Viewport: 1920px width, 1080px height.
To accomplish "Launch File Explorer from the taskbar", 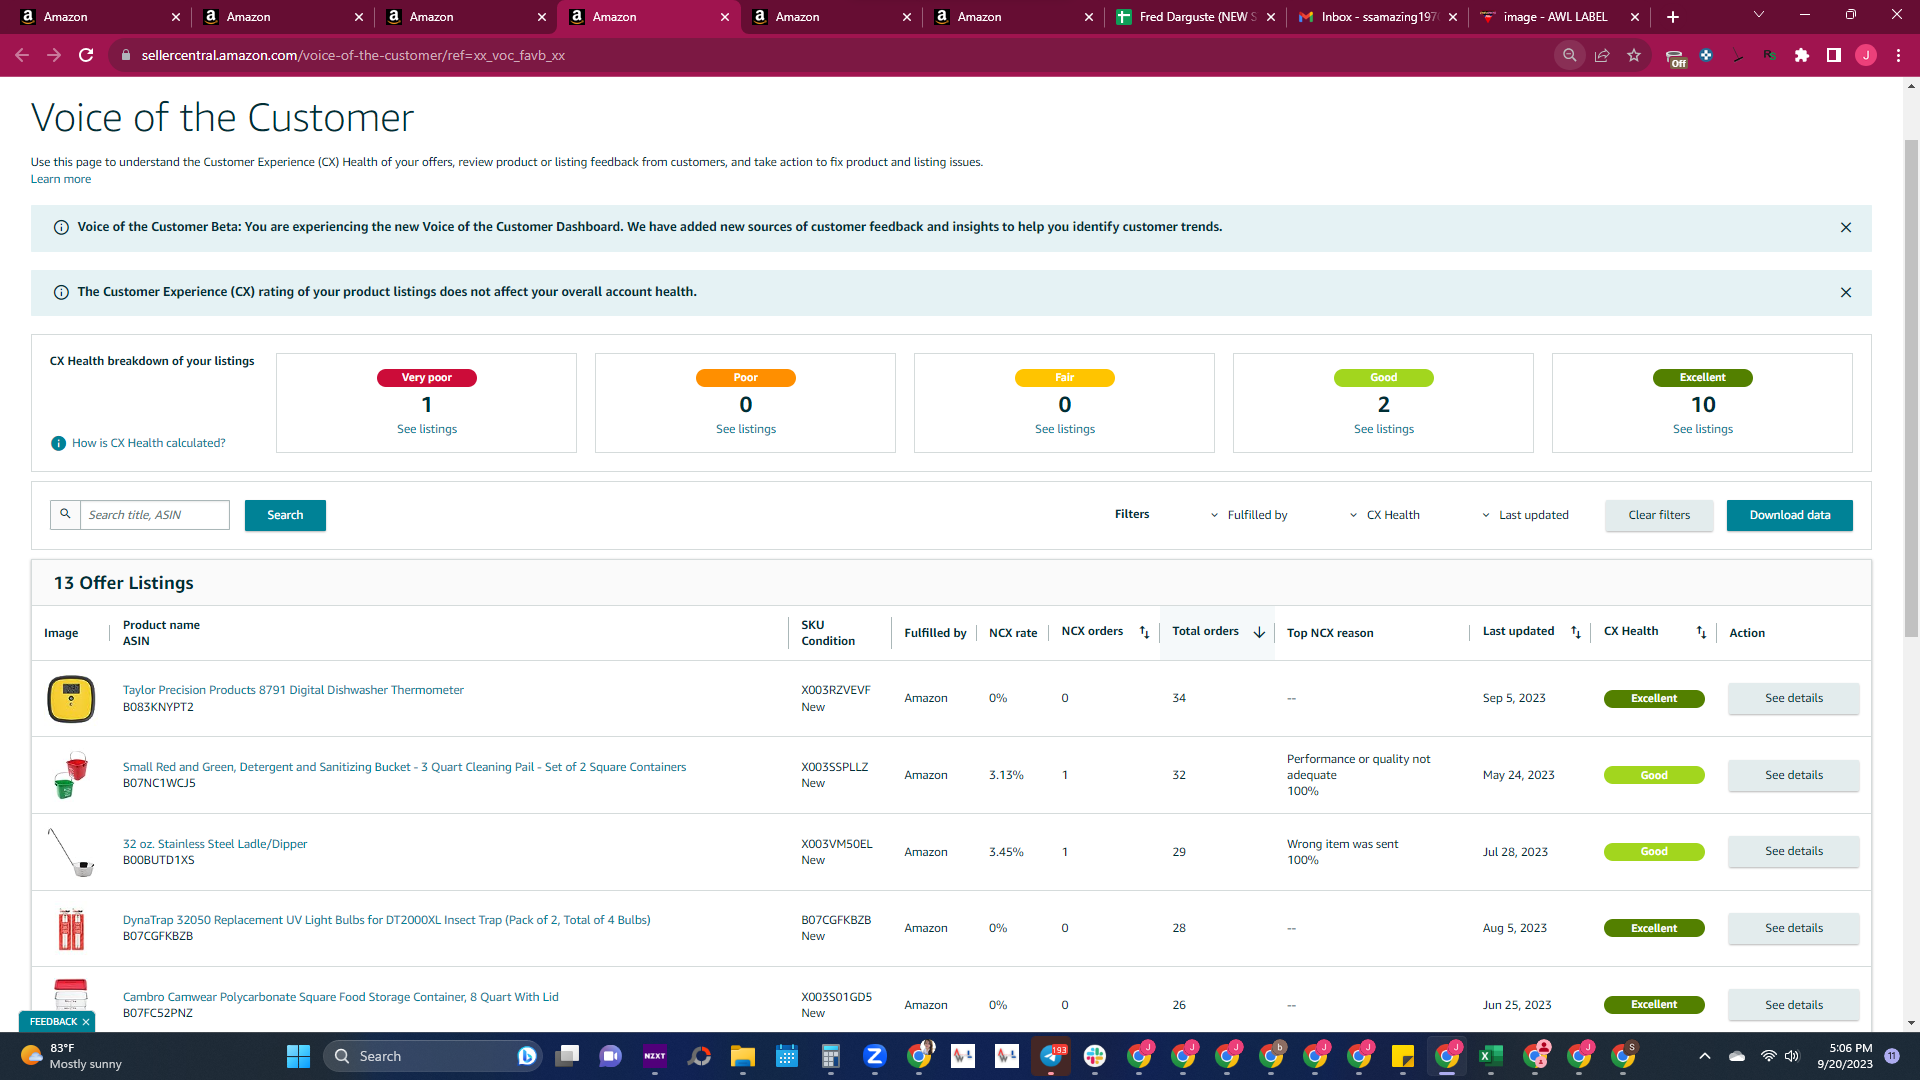I will point(742,1056).
